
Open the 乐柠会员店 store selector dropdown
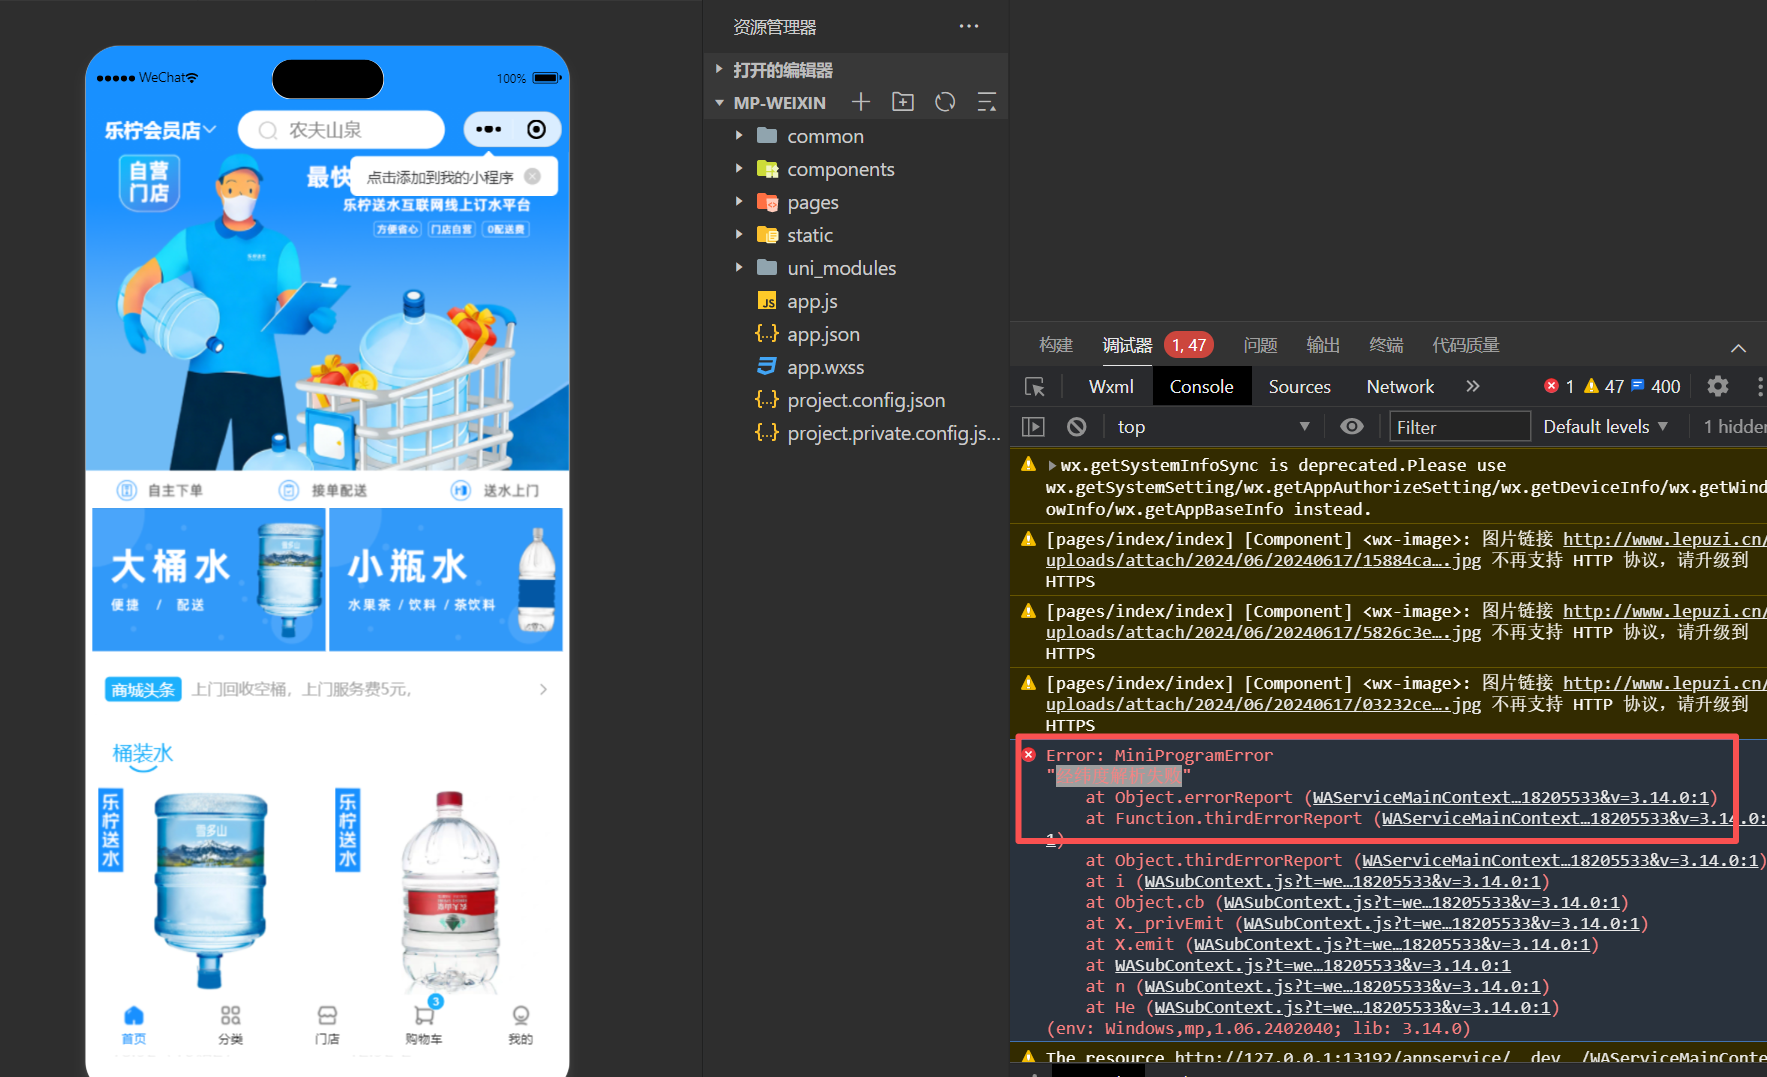160,130
